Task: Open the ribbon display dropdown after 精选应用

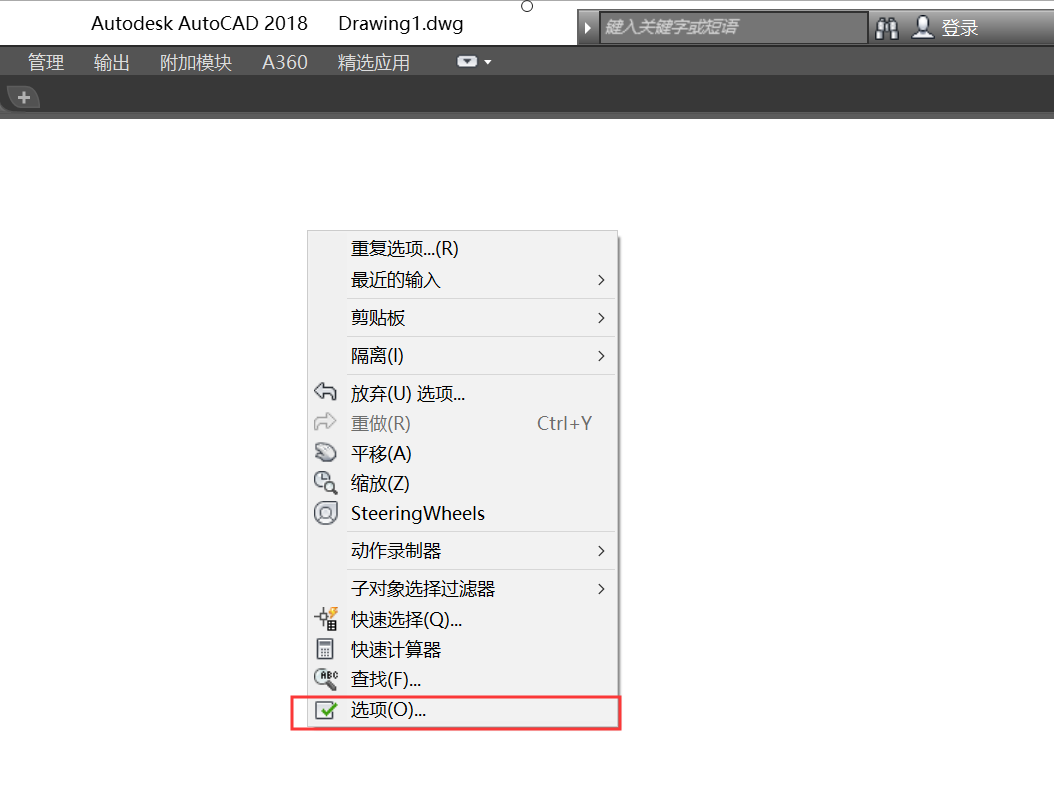Action: pos(474,62)
